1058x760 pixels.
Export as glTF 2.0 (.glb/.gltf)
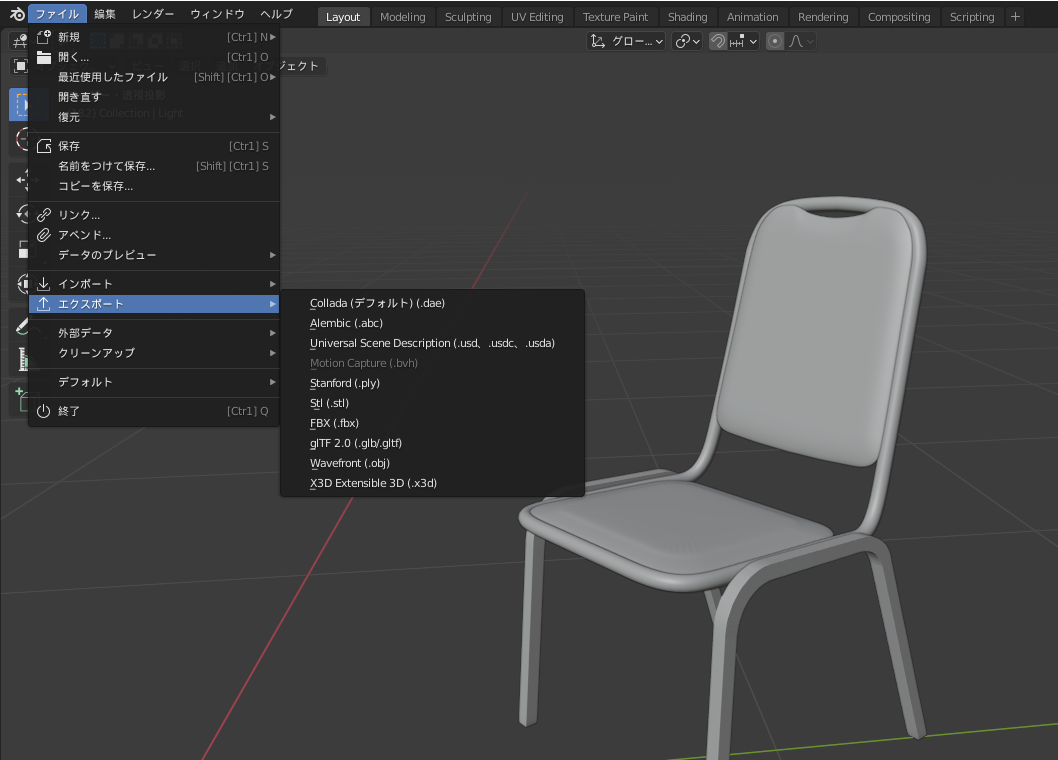(432, 443)
